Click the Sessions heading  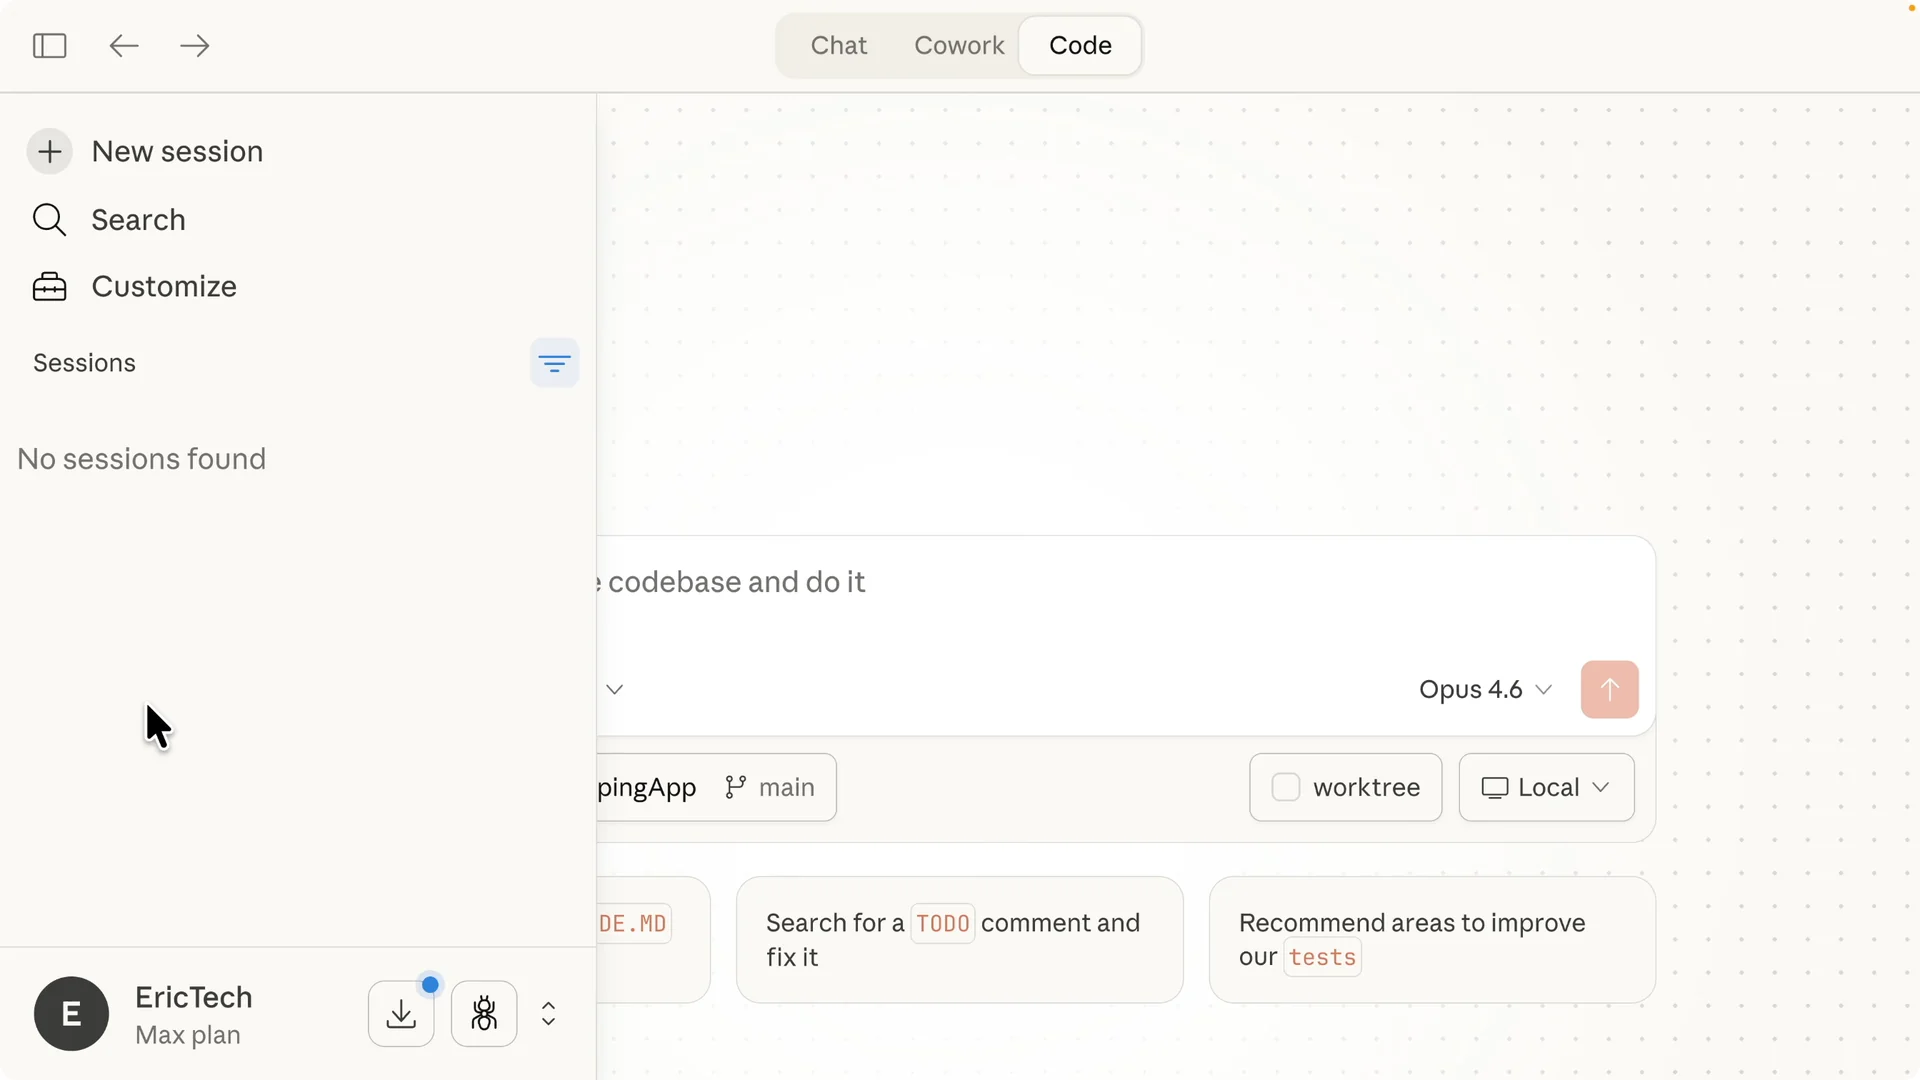click(84, 363)
